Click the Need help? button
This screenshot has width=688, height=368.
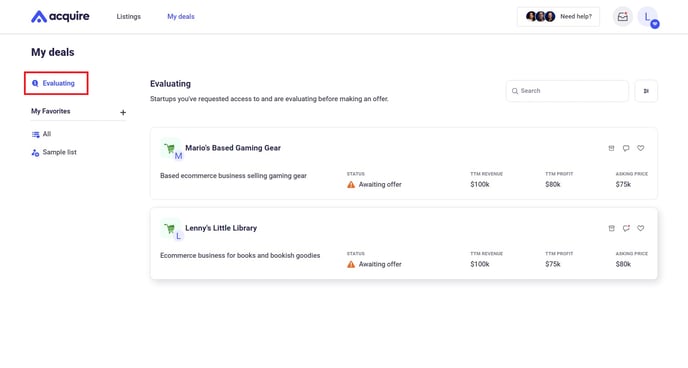point(558,17)
